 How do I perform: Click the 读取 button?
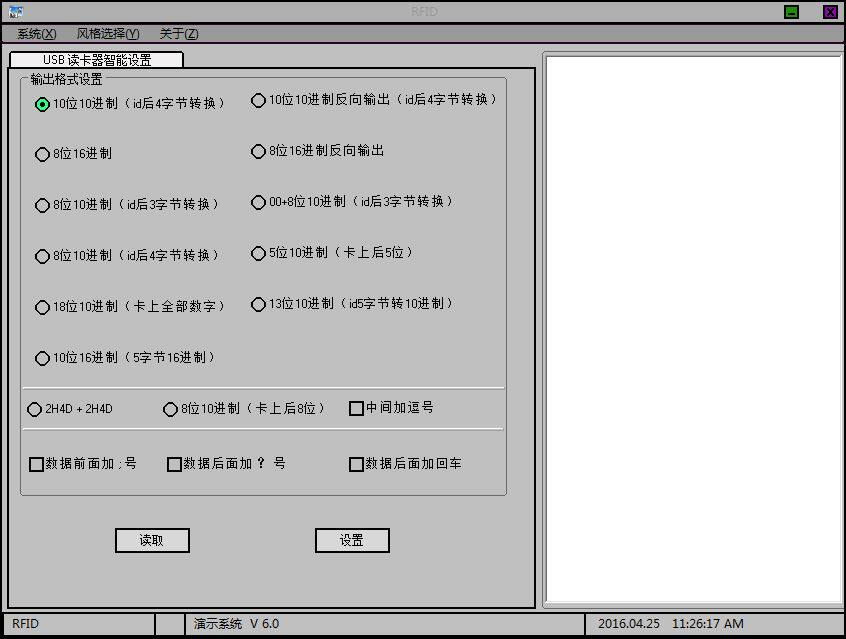click(x=152, y=540)
